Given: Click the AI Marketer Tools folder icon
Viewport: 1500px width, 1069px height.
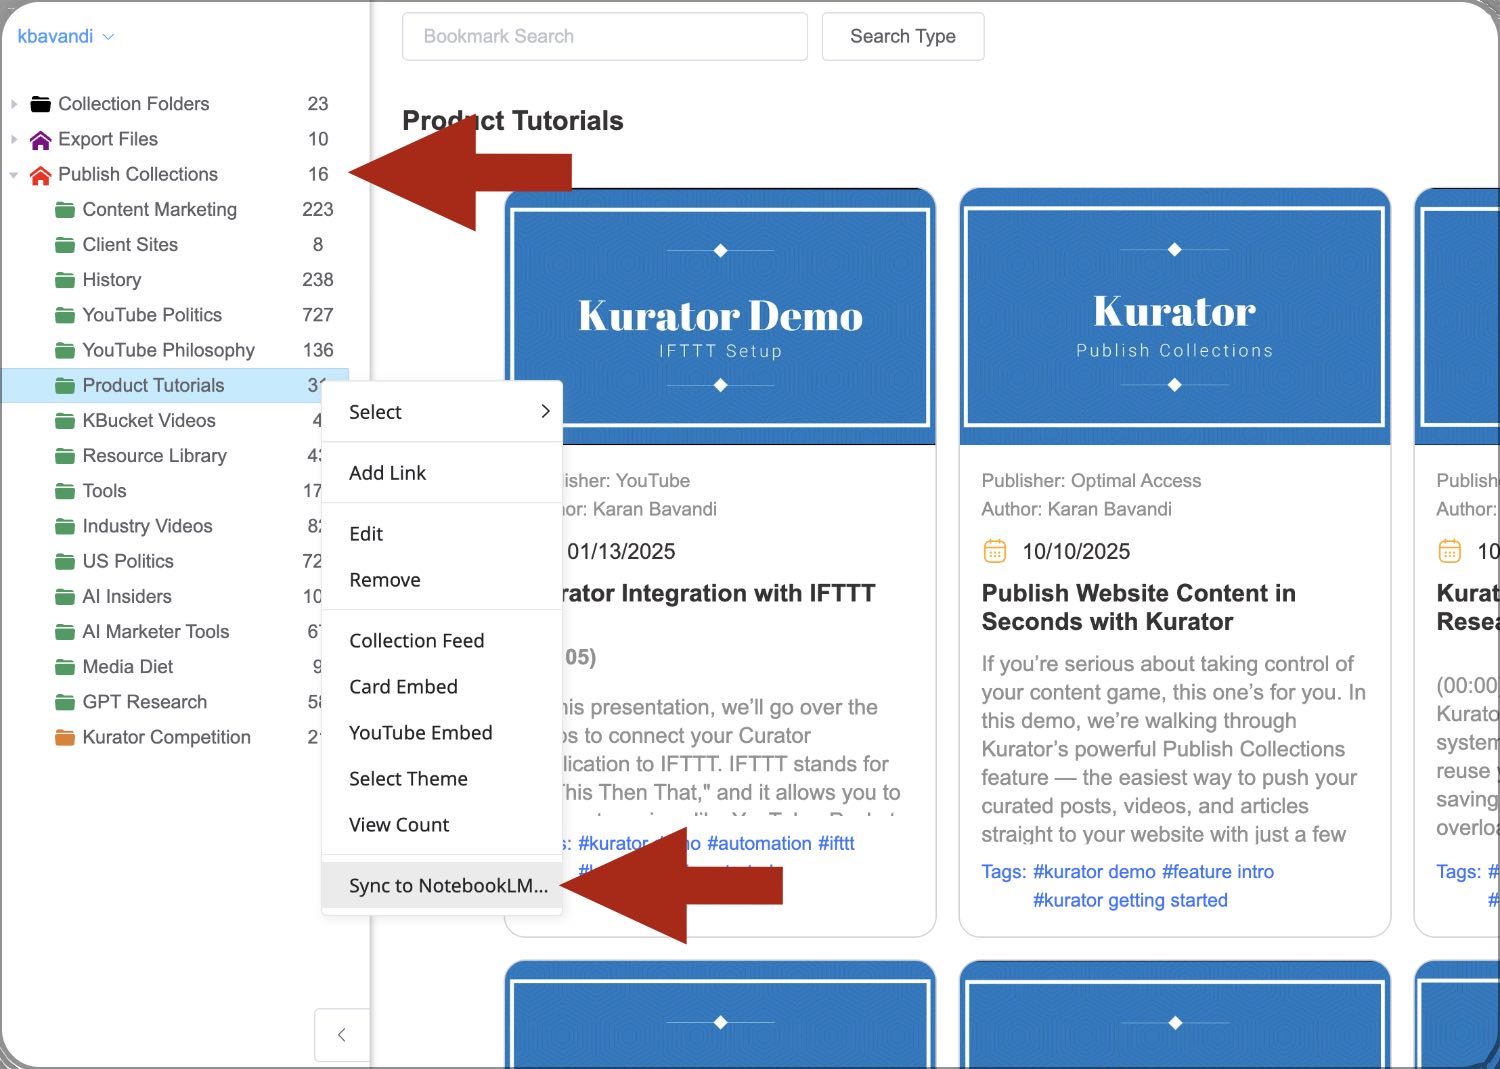Looking at the screenshot, I should [65, 632].
